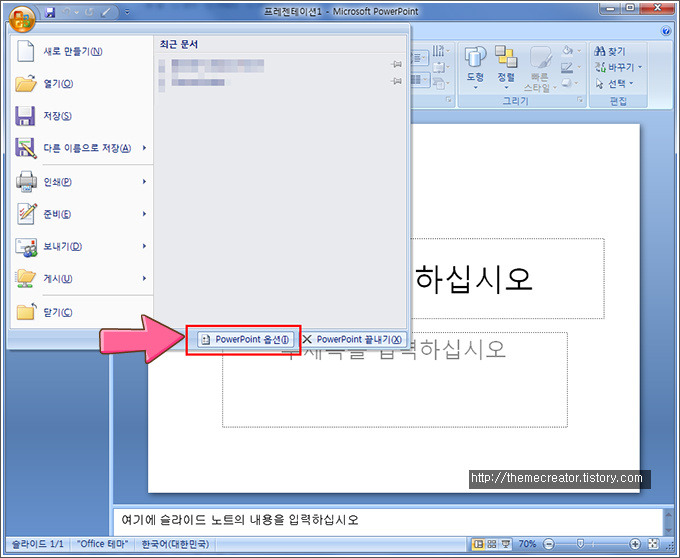Click the shape effects icon
680x558 pixels.
pyautogui.click(x=567, y=83)
